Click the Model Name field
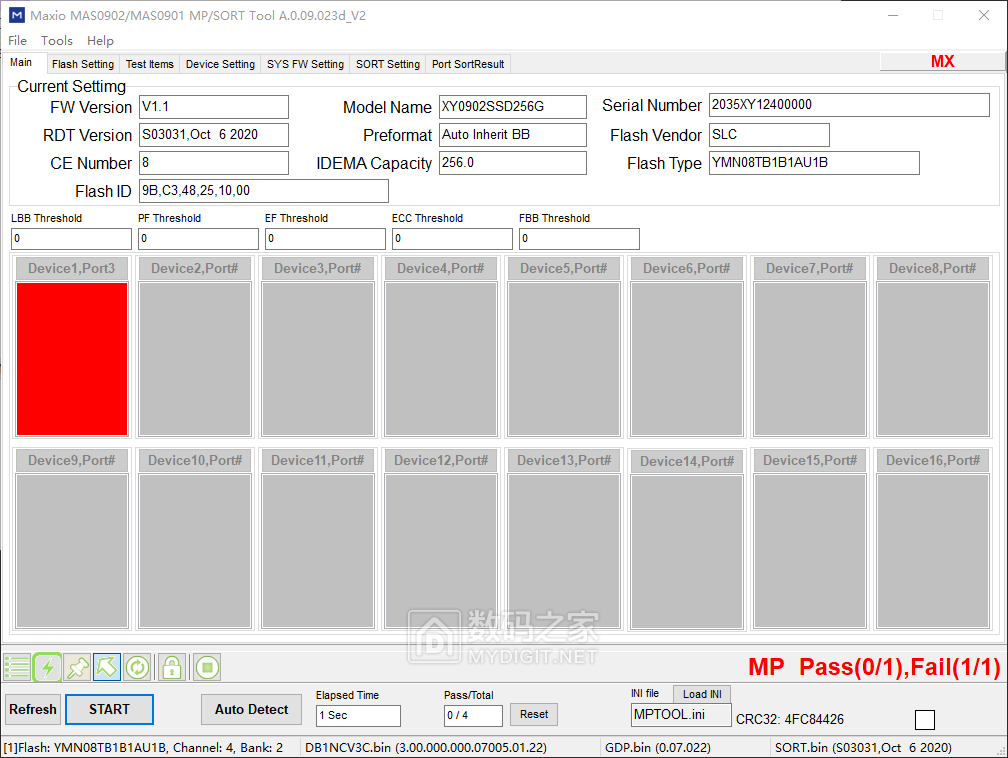This screenshot has height=758, width=1008. click(x=512, y=107)
